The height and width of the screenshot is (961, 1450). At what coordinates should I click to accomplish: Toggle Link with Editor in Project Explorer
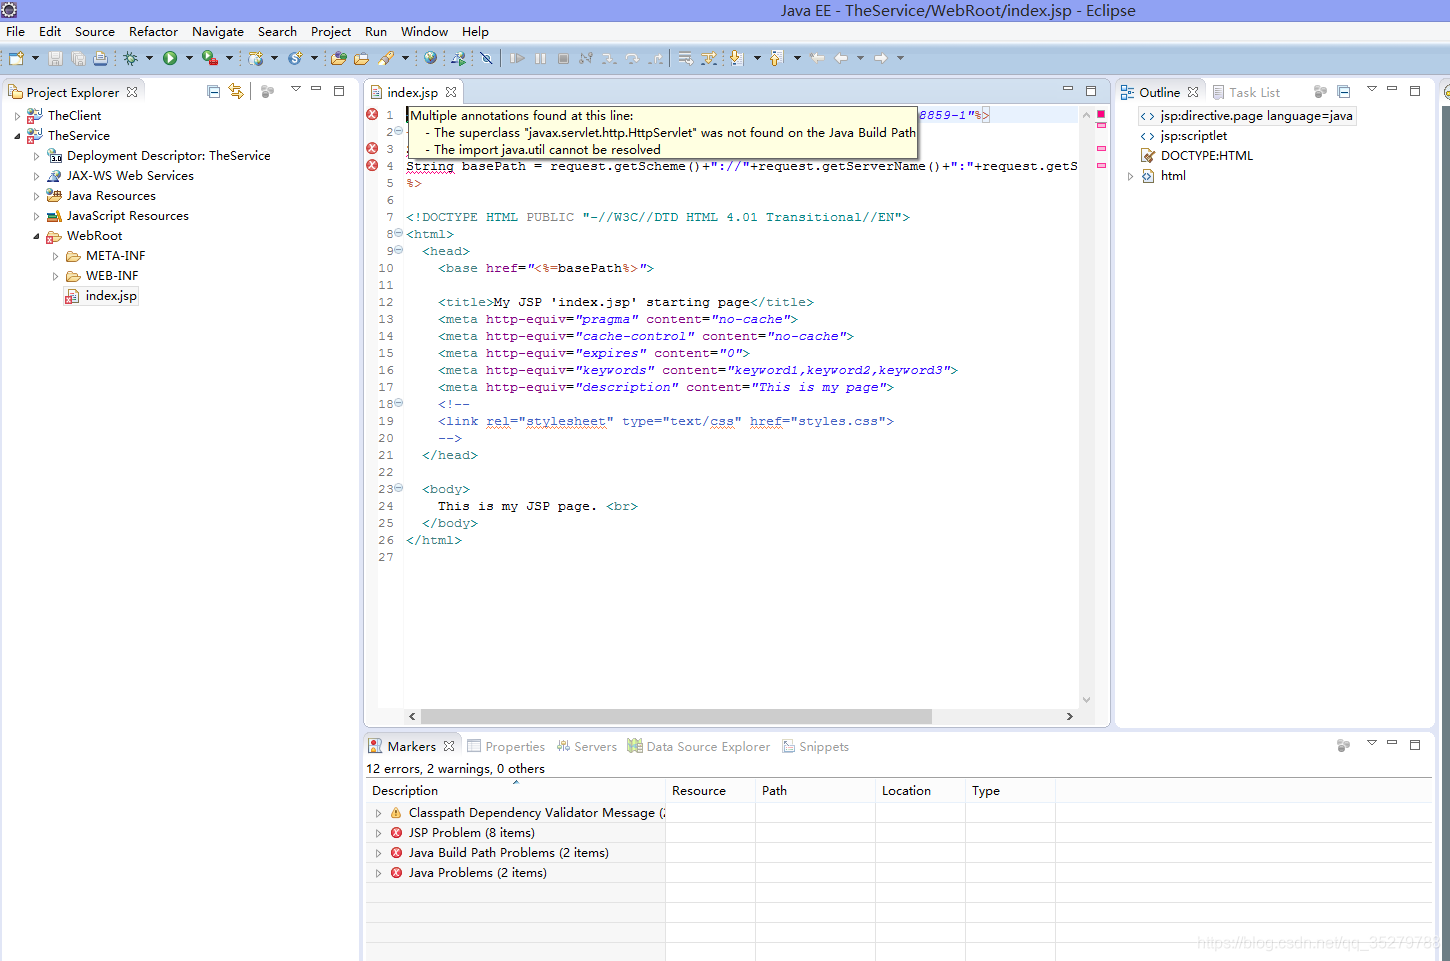click(x=236, y=91)
